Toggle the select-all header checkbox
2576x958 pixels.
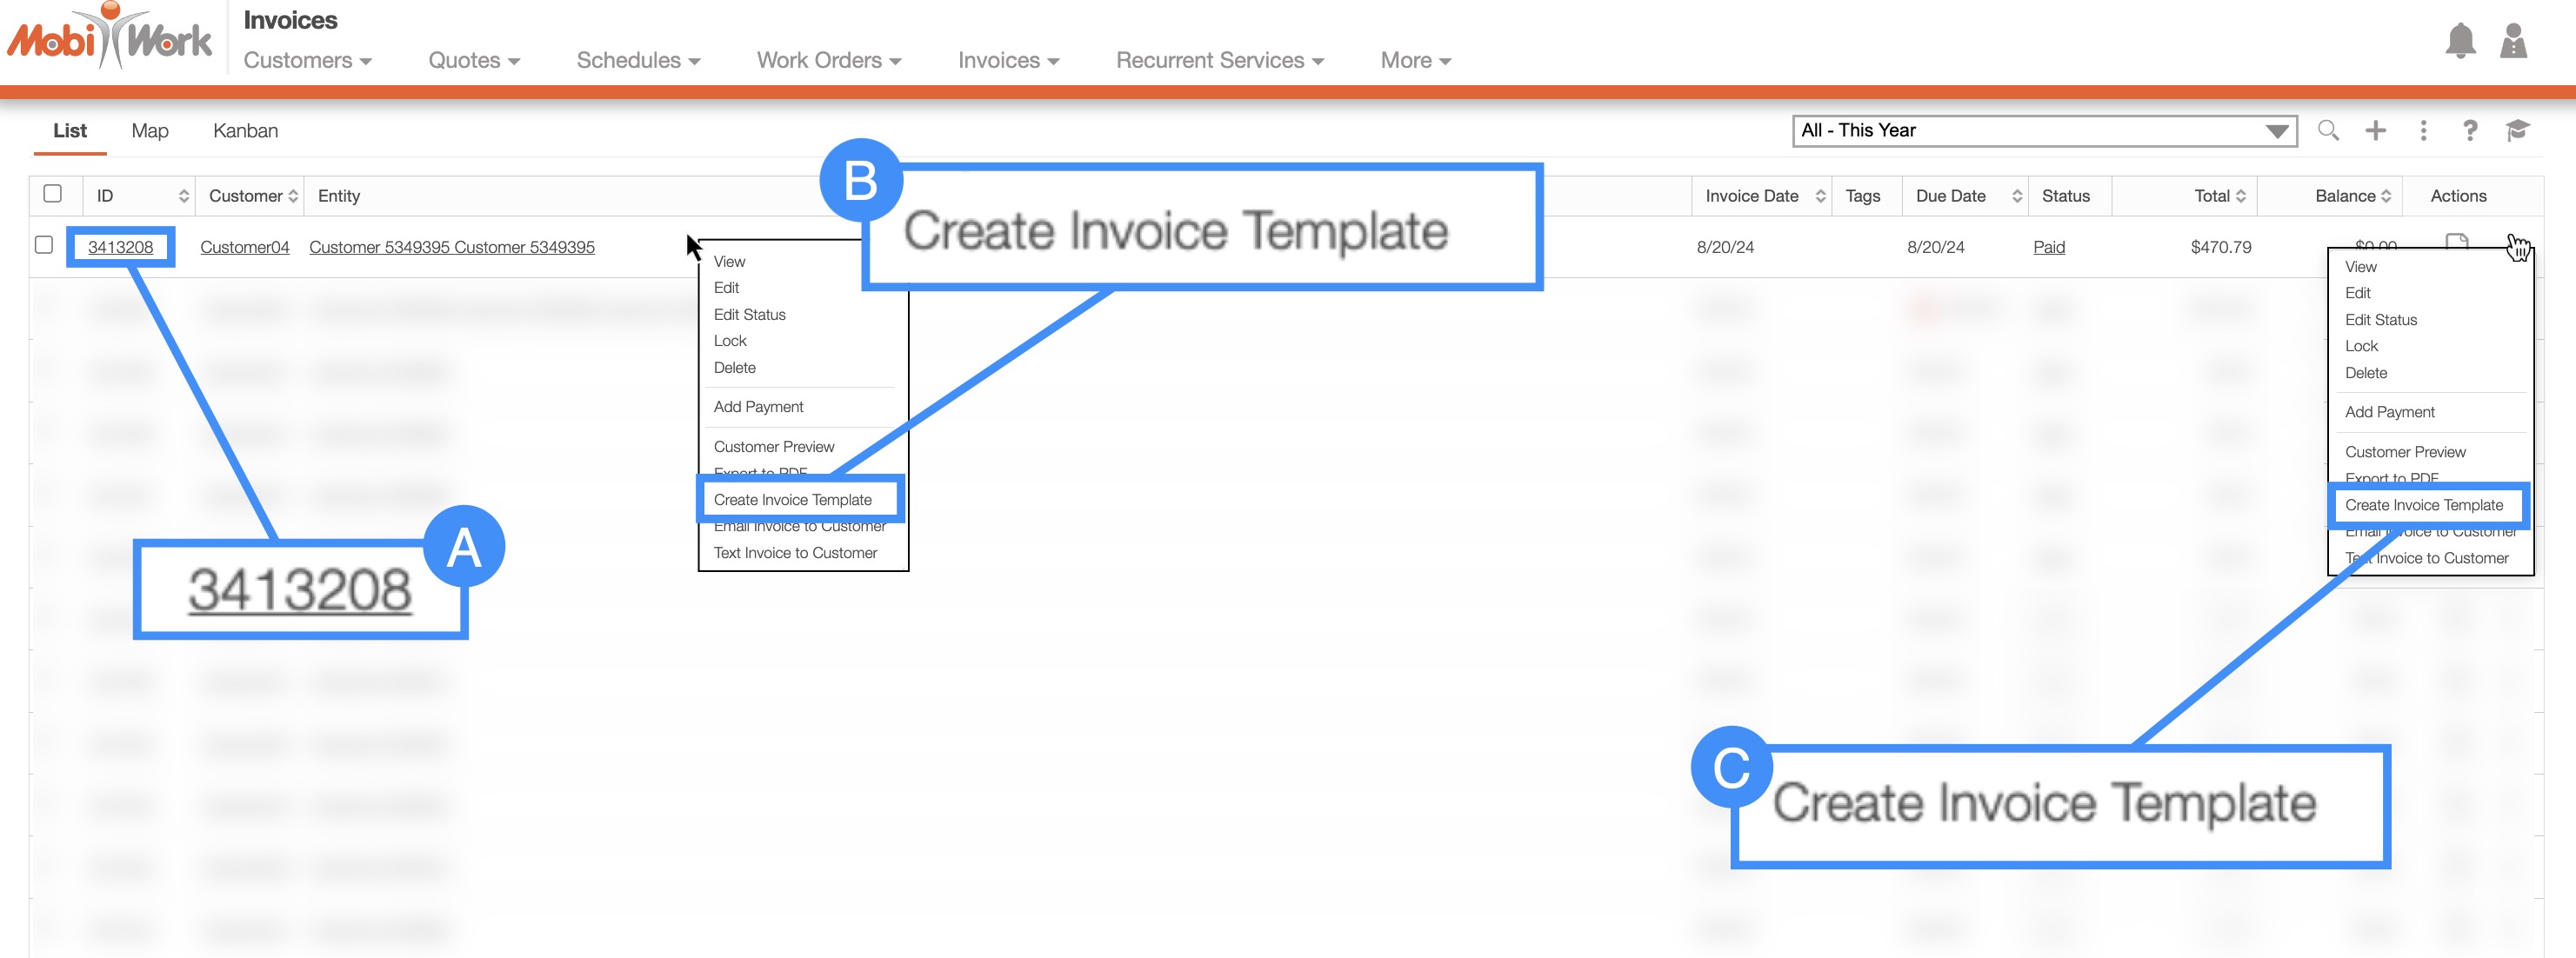tap(53, 194)
